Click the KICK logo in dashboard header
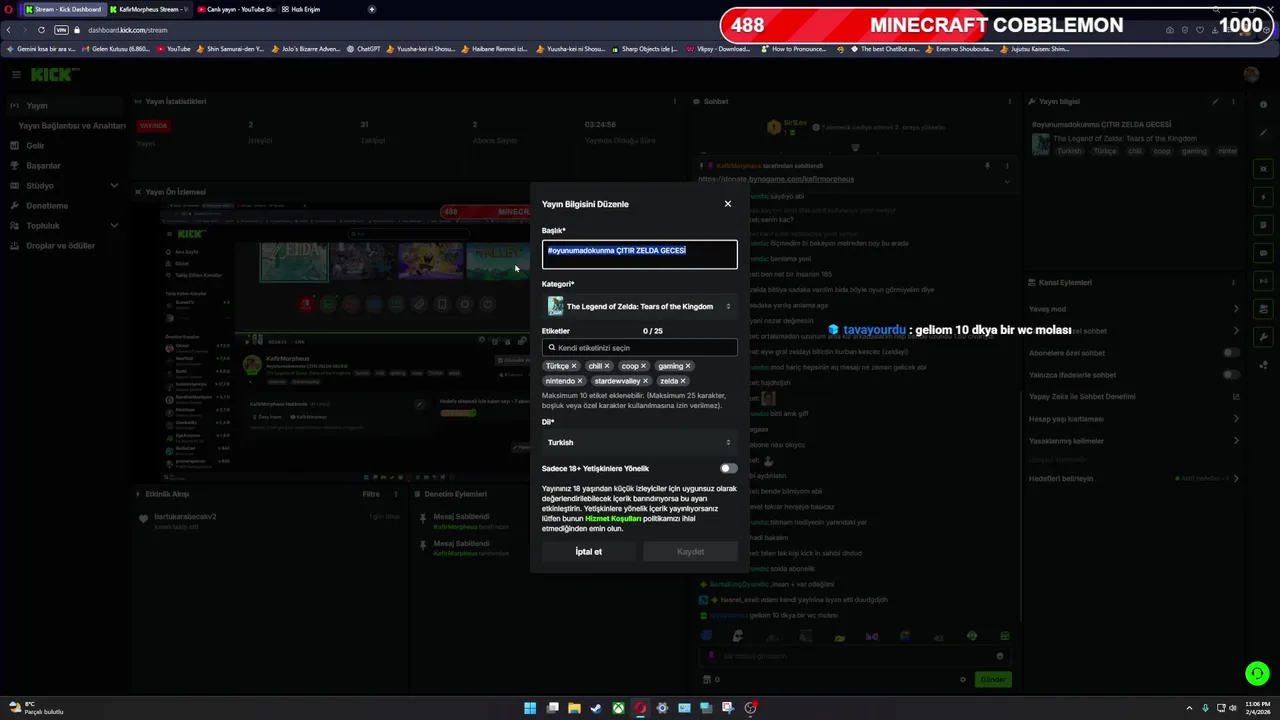The height and width of the screenshot is (720, 1280). click(x=50, y=74)
